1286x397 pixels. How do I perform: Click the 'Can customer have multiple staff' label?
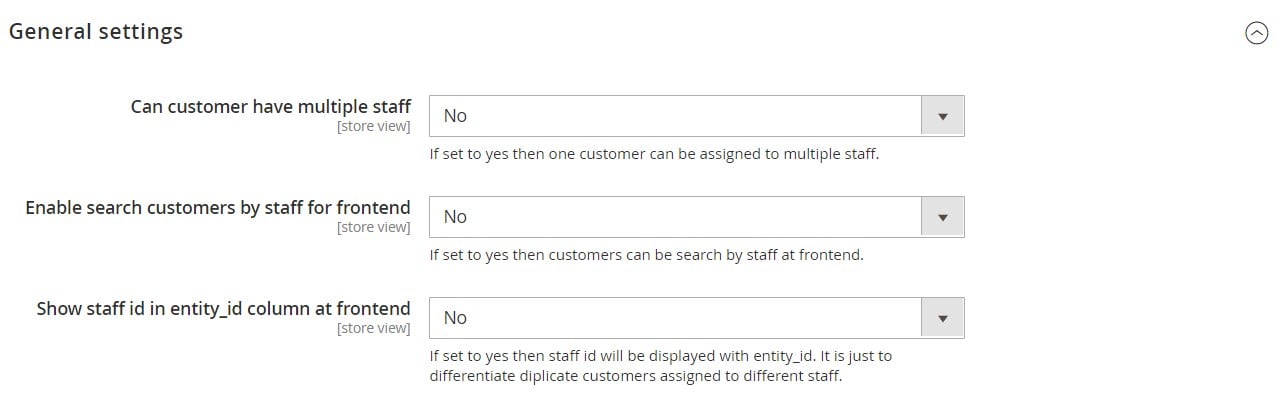[x=271, y=106]
